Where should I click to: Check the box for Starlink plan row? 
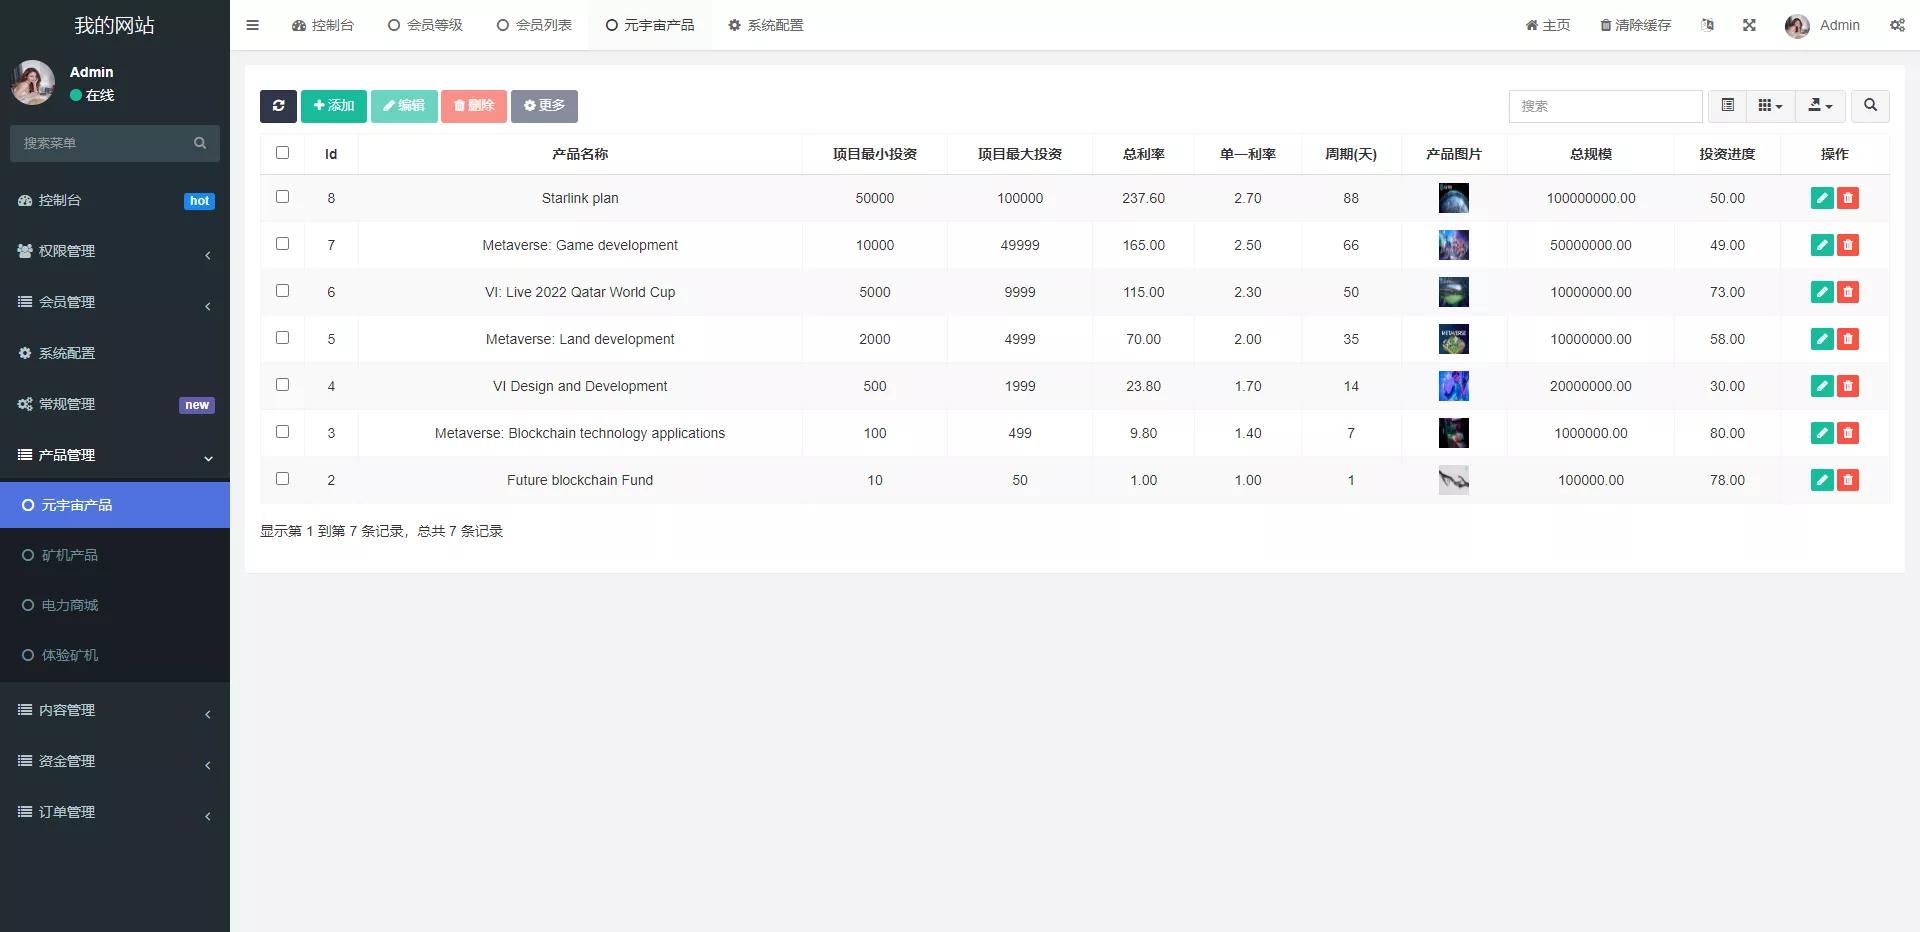point(282,197)
